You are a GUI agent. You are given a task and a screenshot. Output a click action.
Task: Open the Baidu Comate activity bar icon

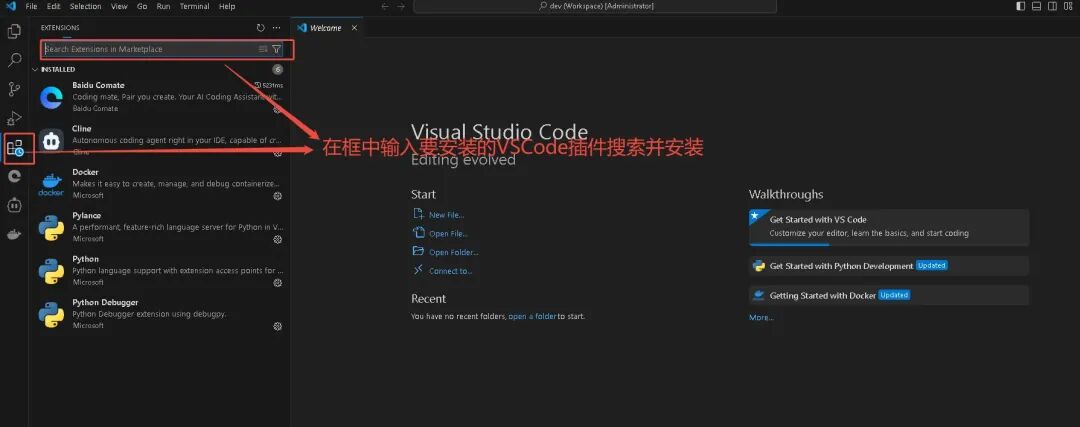click(14, 176)
